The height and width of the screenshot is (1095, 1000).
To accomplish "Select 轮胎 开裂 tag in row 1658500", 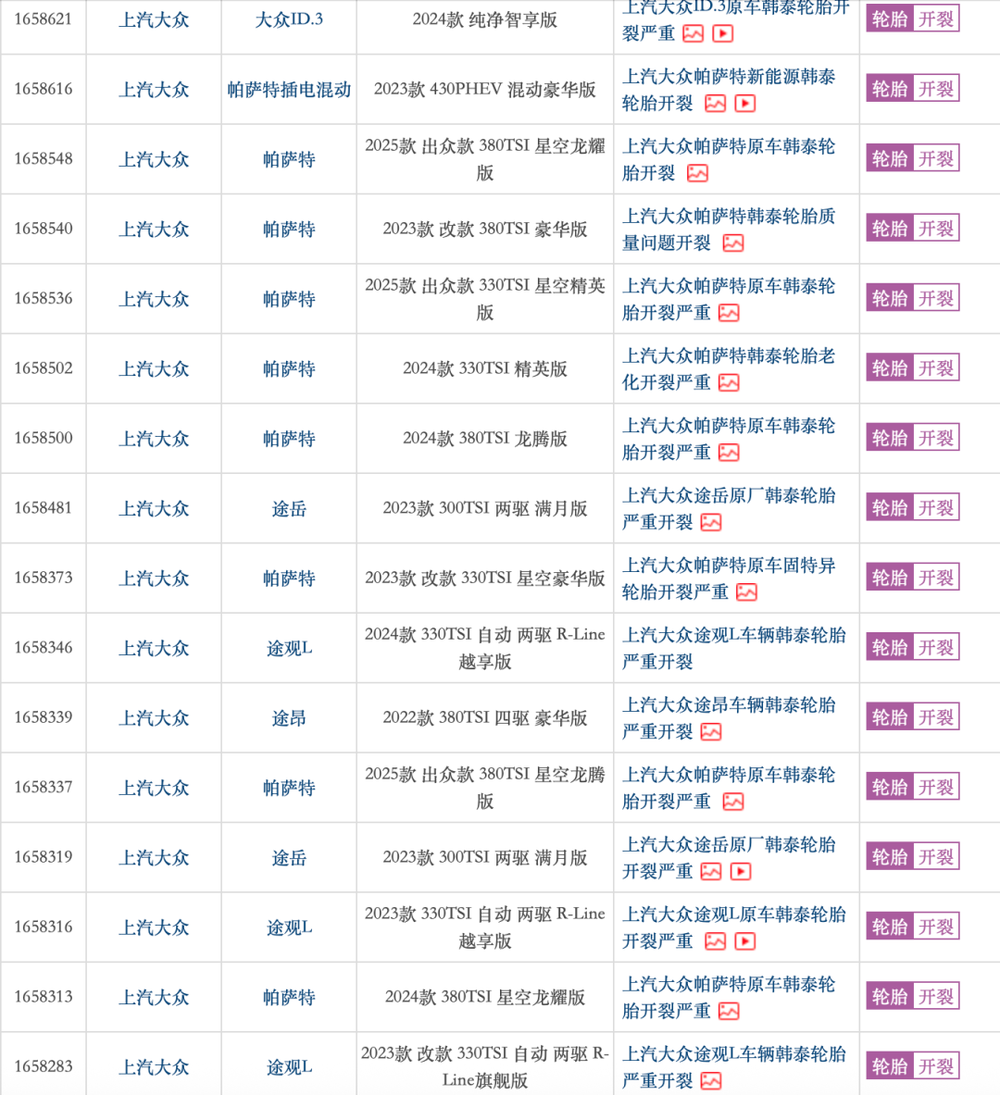I will 913,438.
